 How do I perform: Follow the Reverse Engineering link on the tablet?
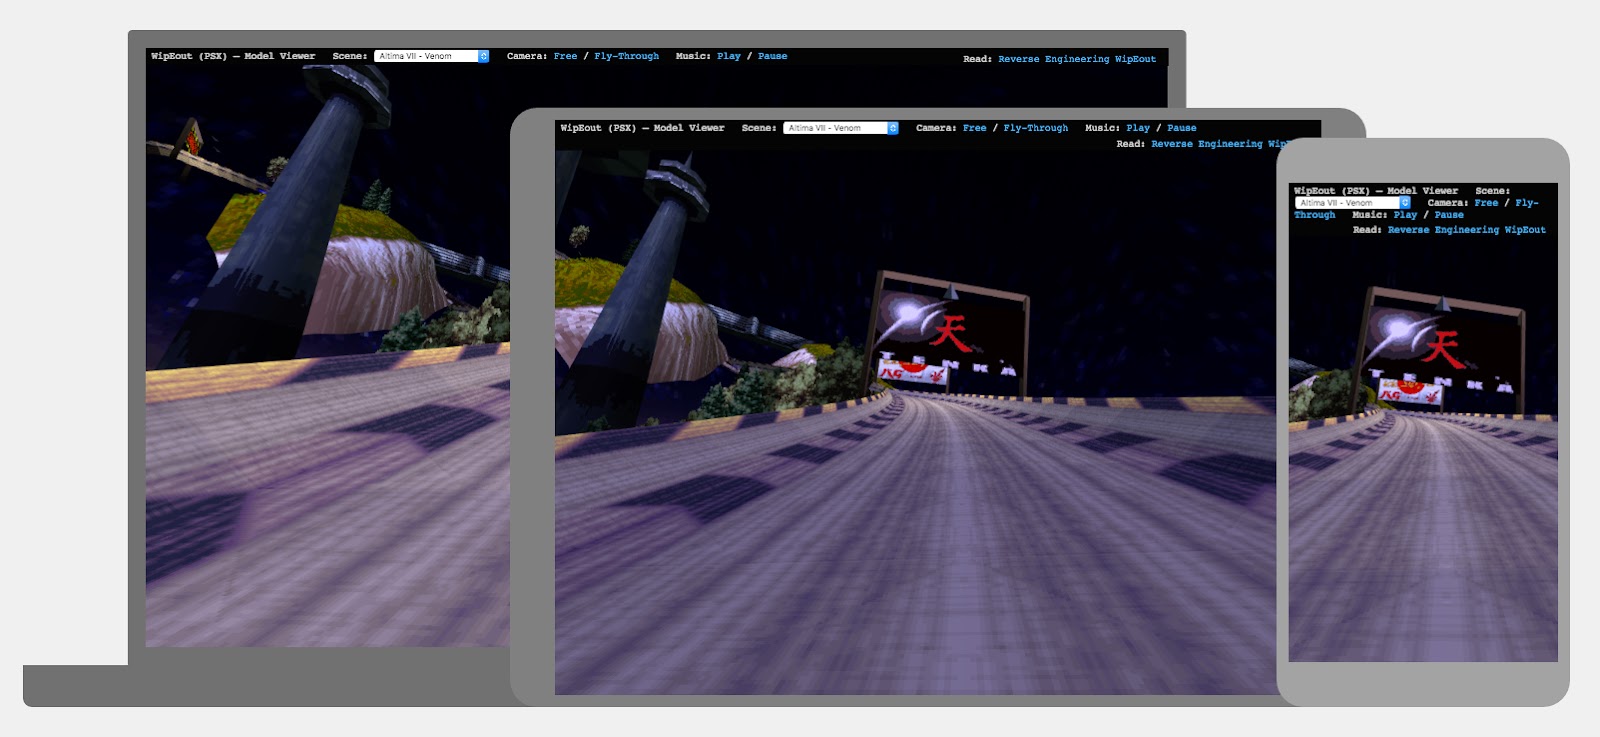[x=1218, y=144]
